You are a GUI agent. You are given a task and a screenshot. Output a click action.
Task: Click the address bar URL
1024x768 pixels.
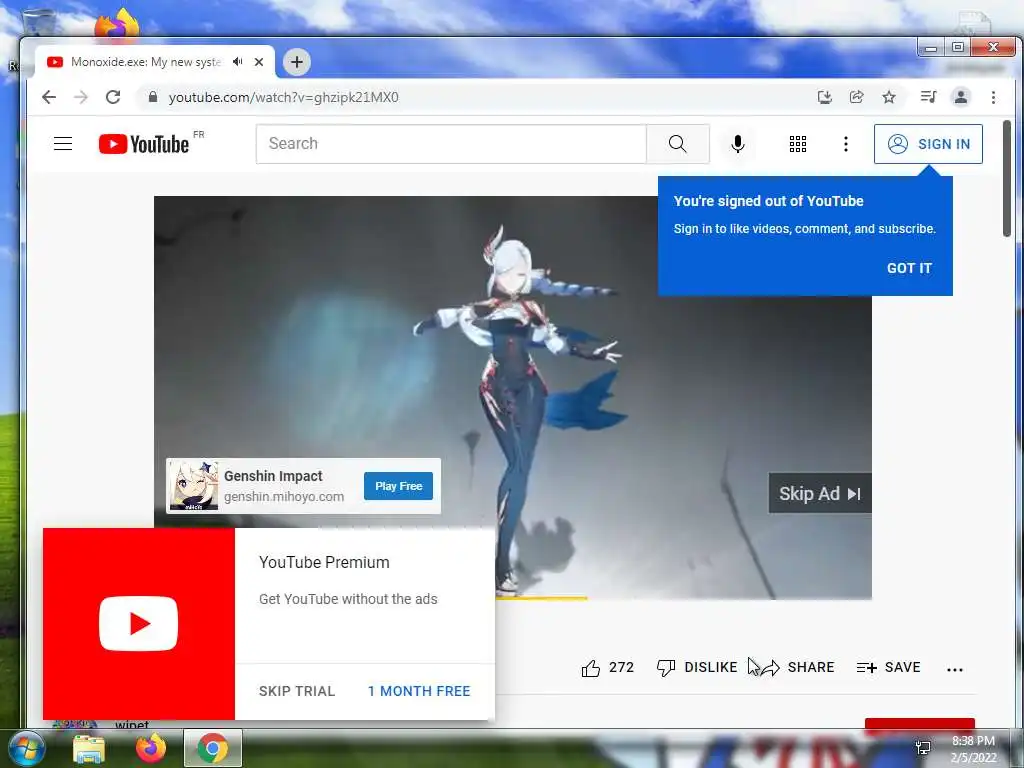(283, 97)
